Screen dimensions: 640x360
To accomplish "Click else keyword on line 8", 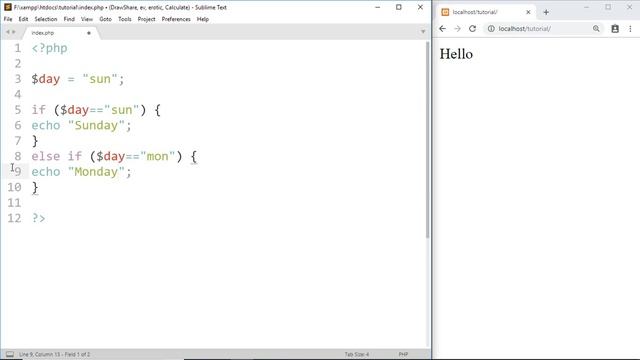I will (x=46, y=156).
